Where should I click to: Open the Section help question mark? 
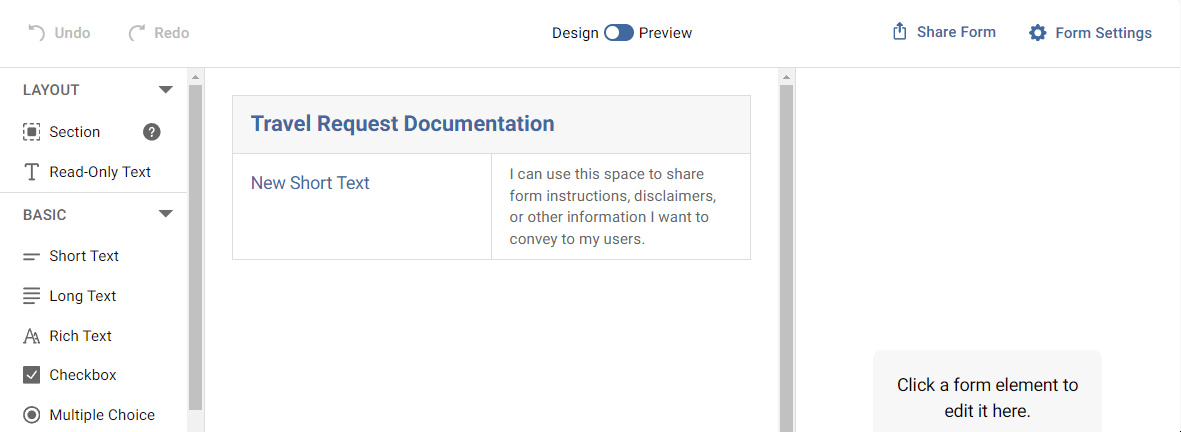[x=151, y=132]
